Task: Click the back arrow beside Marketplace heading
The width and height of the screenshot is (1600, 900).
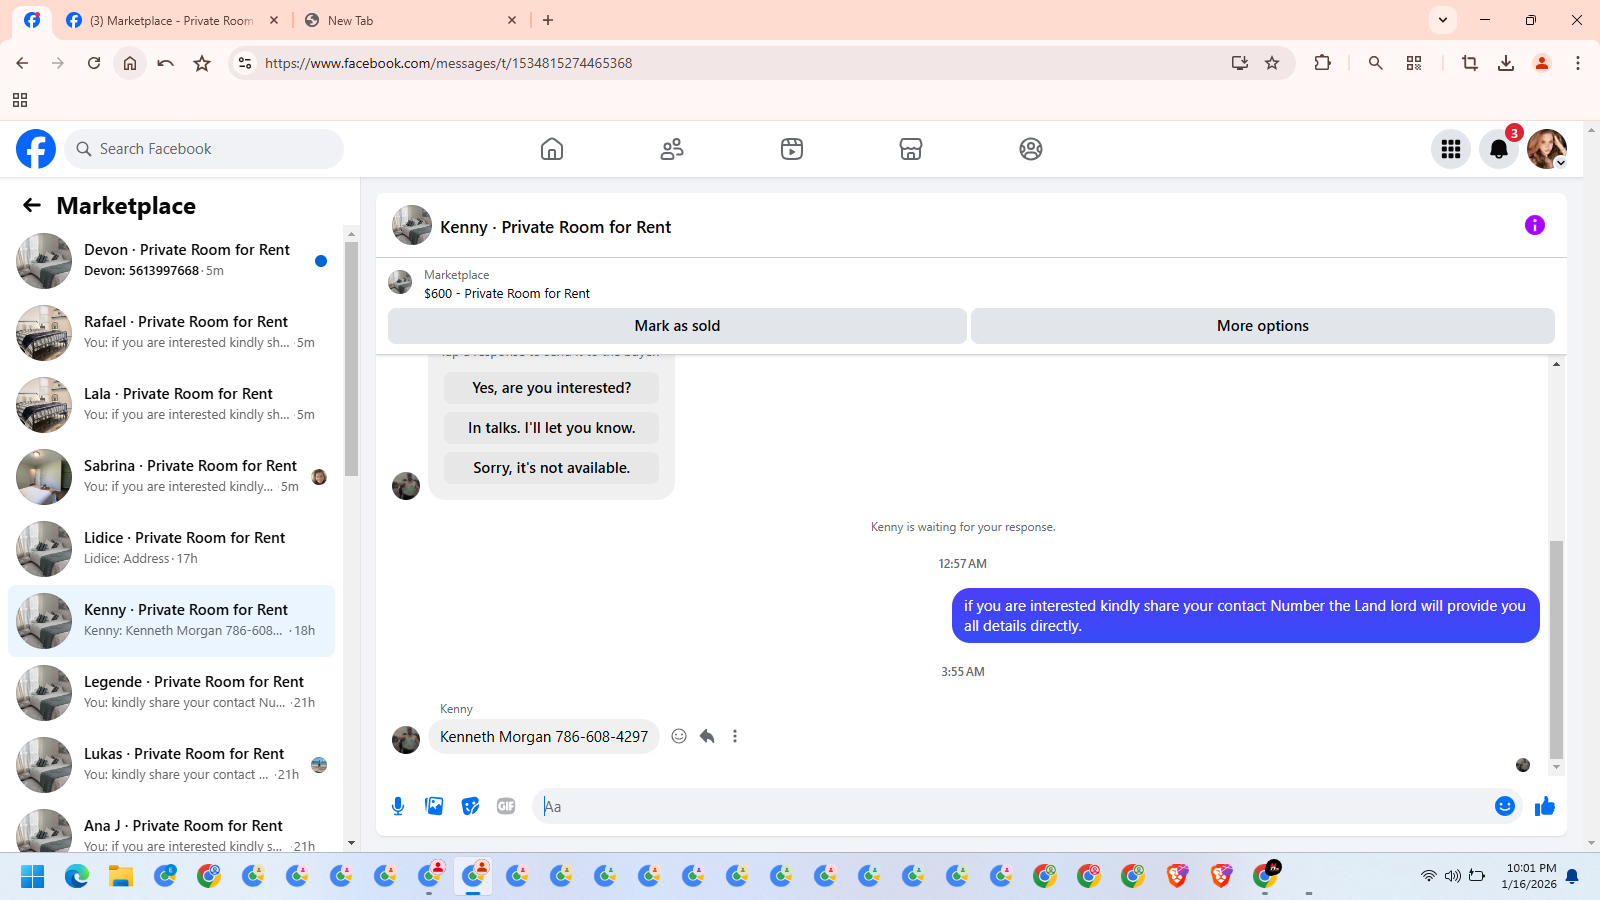Action: (x=32, y=205)
